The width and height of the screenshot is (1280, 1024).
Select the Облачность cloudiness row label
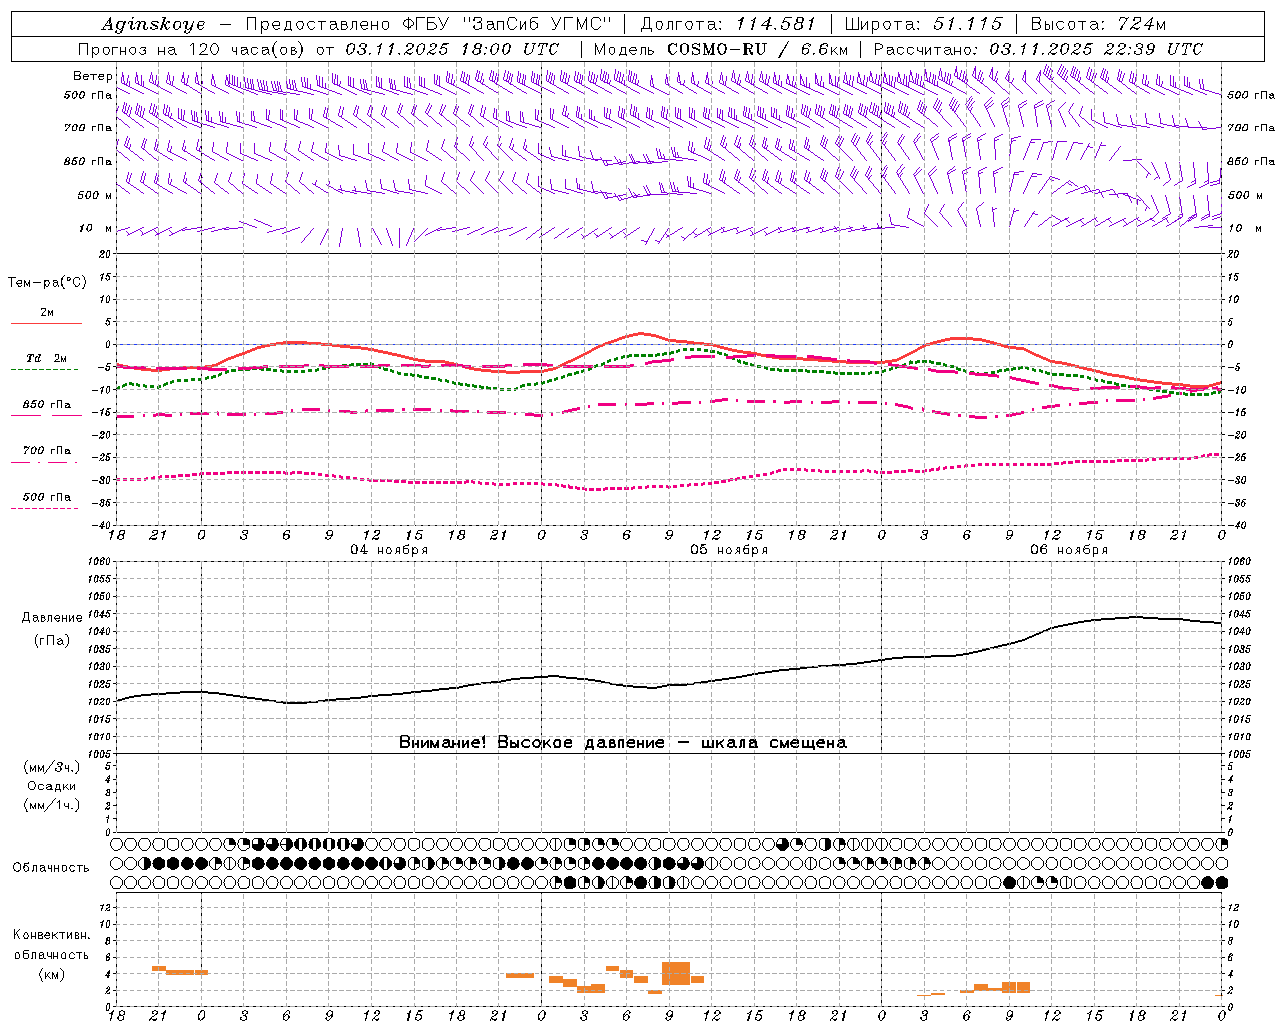51,868
